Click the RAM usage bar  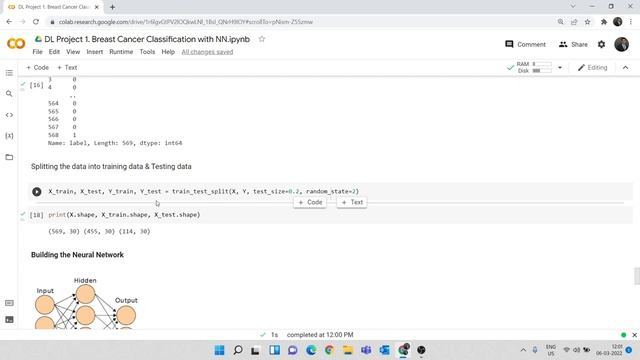click(542, 64)
